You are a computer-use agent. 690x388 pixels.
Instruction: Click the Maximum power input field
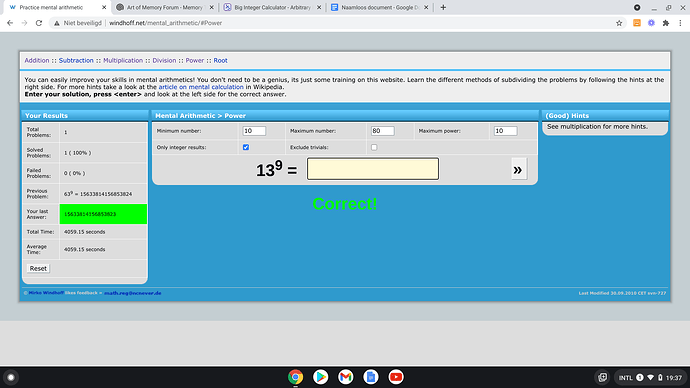505,131
